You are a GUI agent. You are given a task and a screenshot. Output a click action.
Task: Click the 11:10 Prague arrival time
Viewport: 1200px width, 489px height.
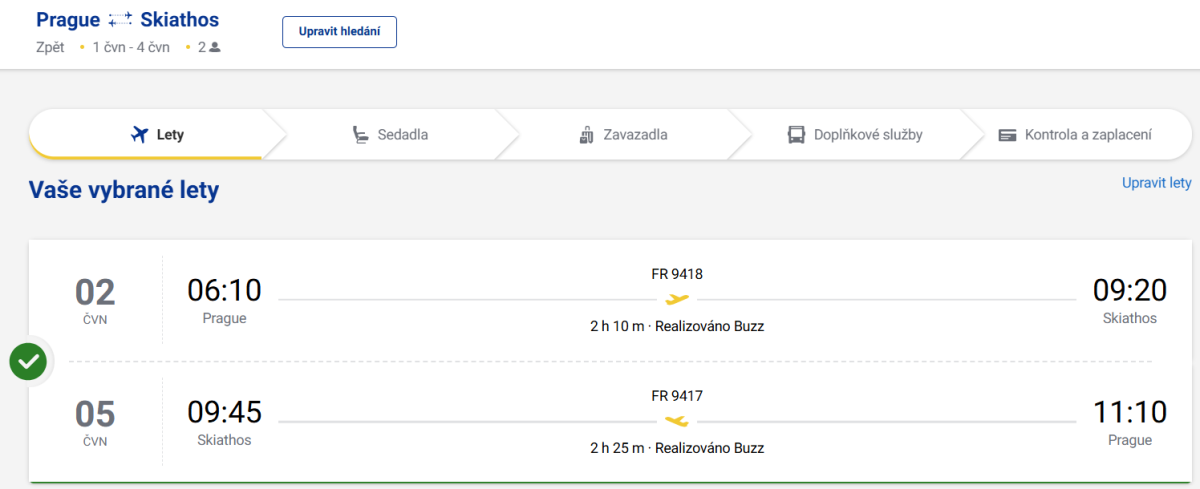click(x=1129, y=413)
